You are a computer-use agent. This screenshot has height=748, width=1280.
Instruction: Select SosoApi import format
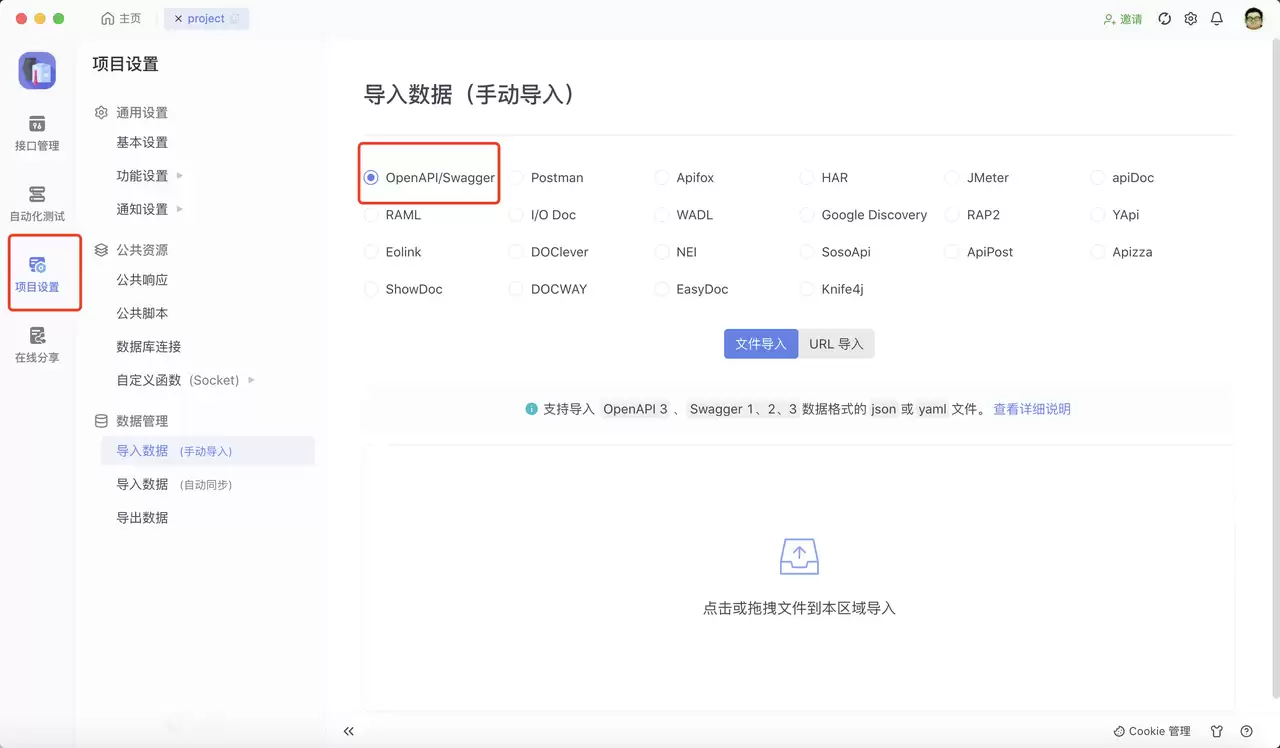coord(836,252)
